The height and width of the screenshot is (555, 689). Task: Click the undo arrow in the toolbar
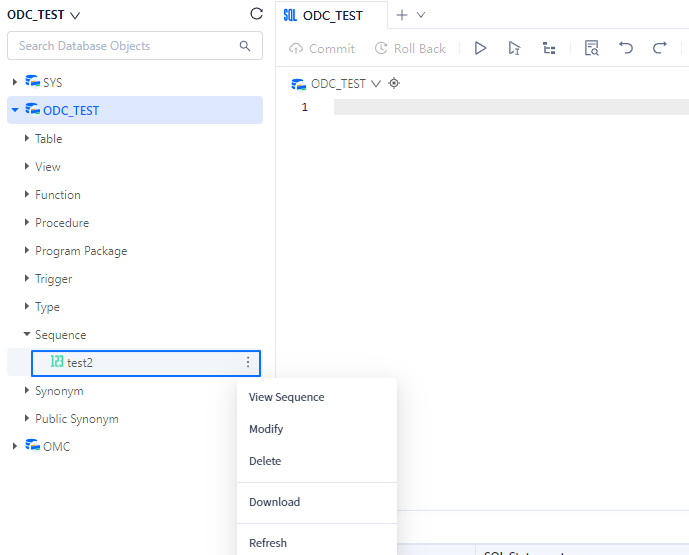pos(626,48)
